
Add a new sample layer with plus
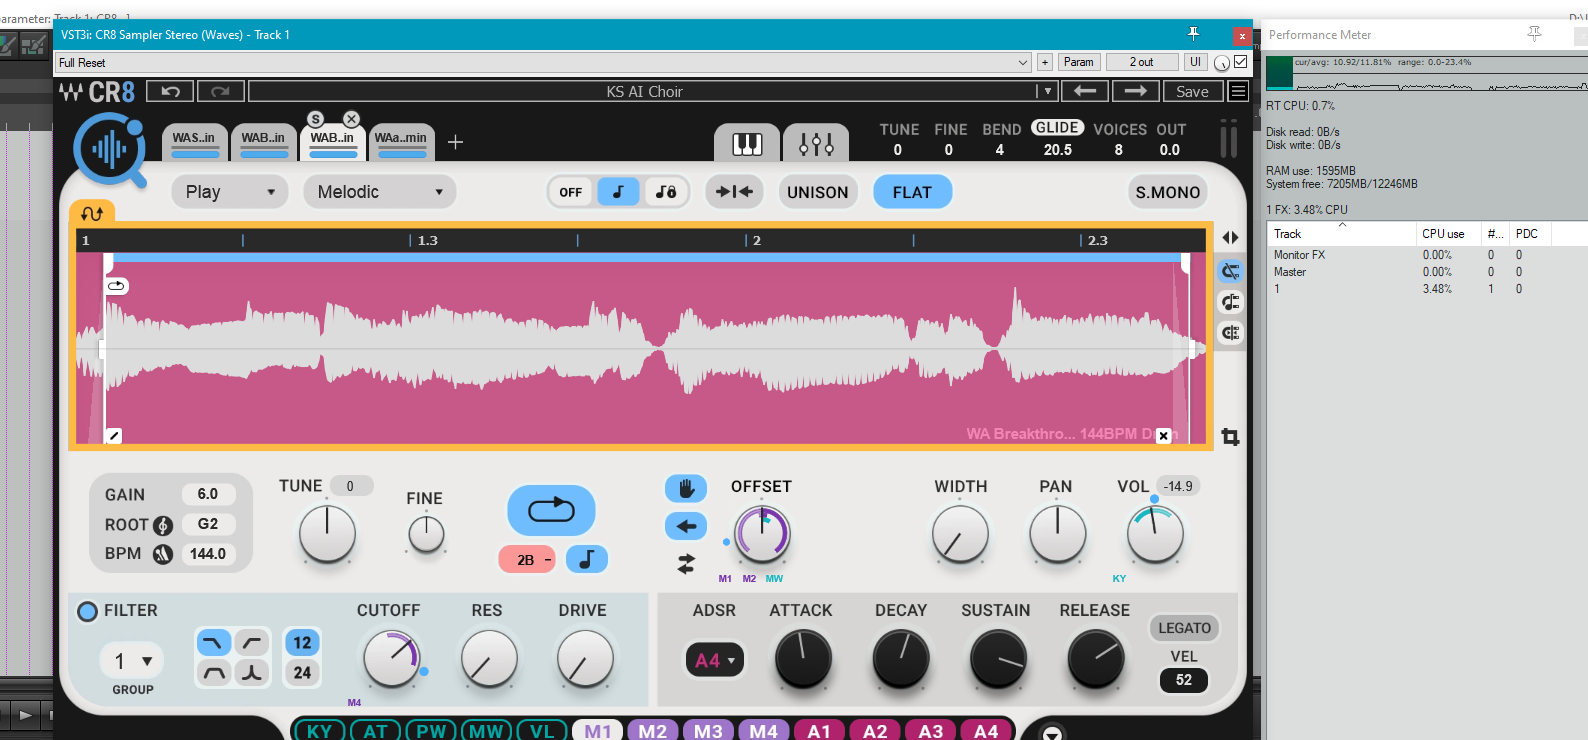(455, 142)
